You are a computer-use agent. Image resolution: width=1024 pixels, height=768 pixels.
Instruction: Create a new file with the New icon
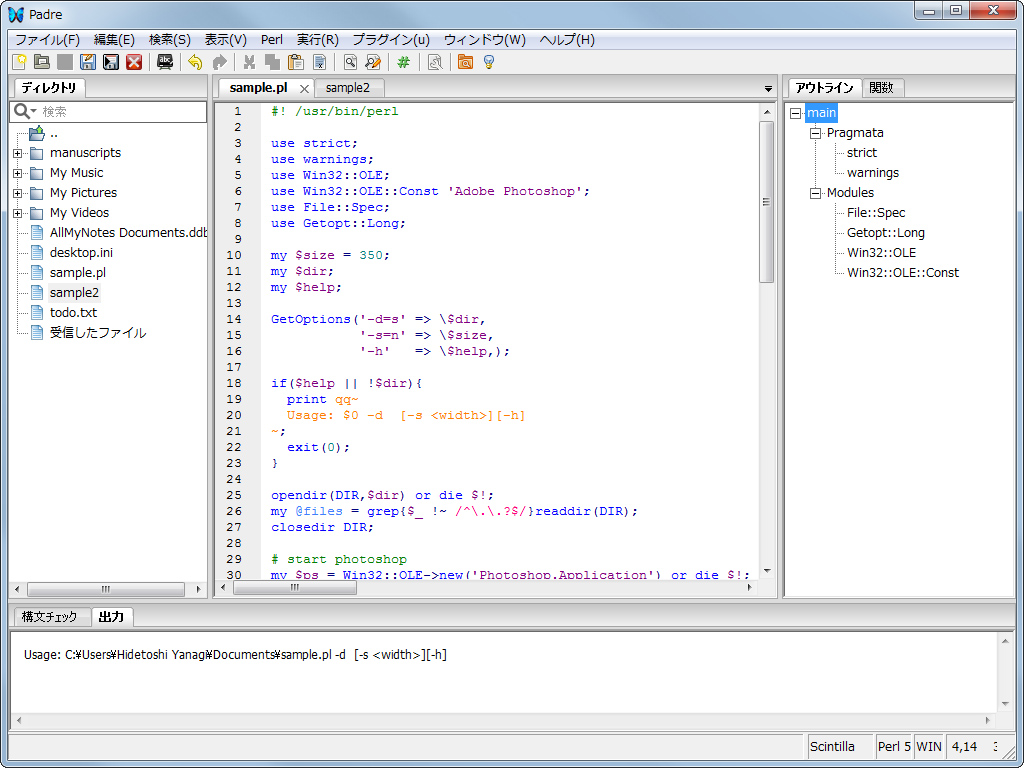pos(20,62)
